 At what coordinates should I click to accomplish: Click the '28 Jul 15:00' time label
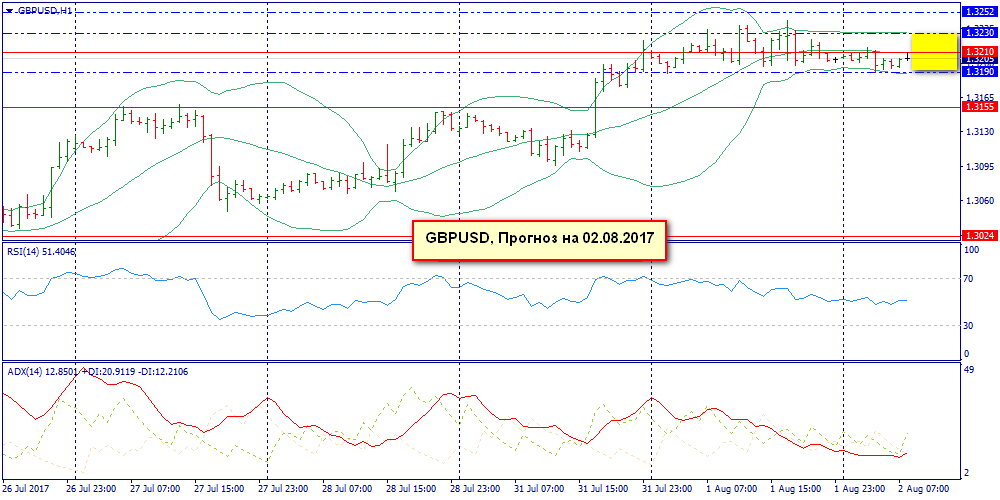(410, 488)
